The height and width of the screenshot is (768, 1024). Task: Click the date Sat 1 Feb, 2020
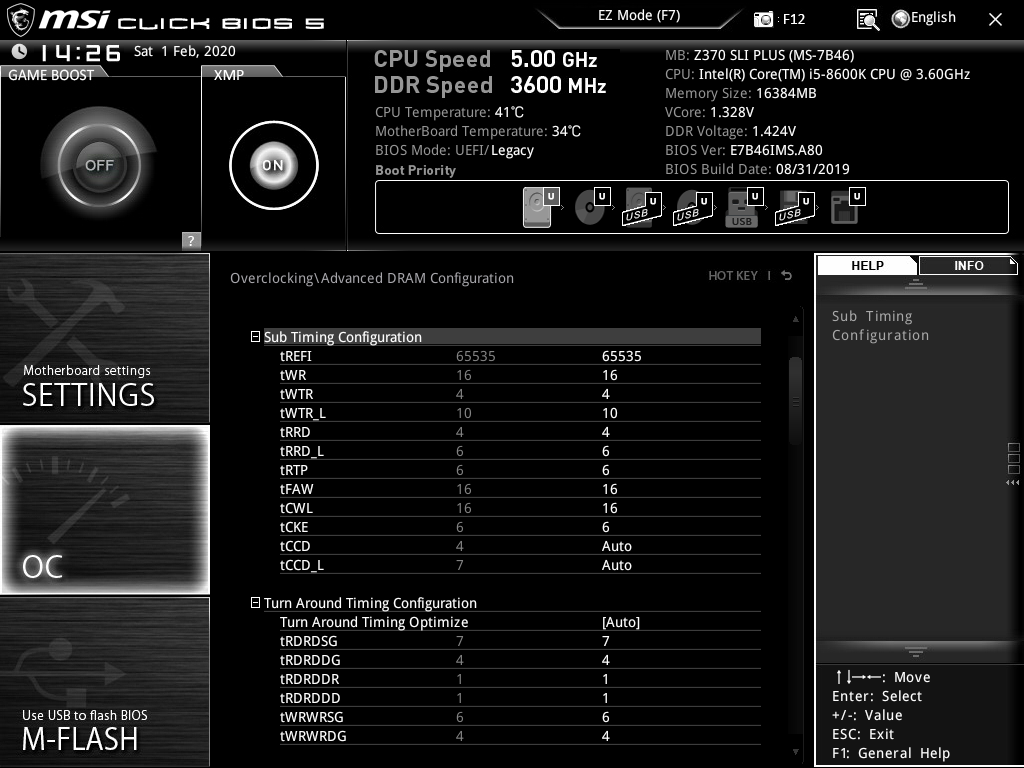185,51
